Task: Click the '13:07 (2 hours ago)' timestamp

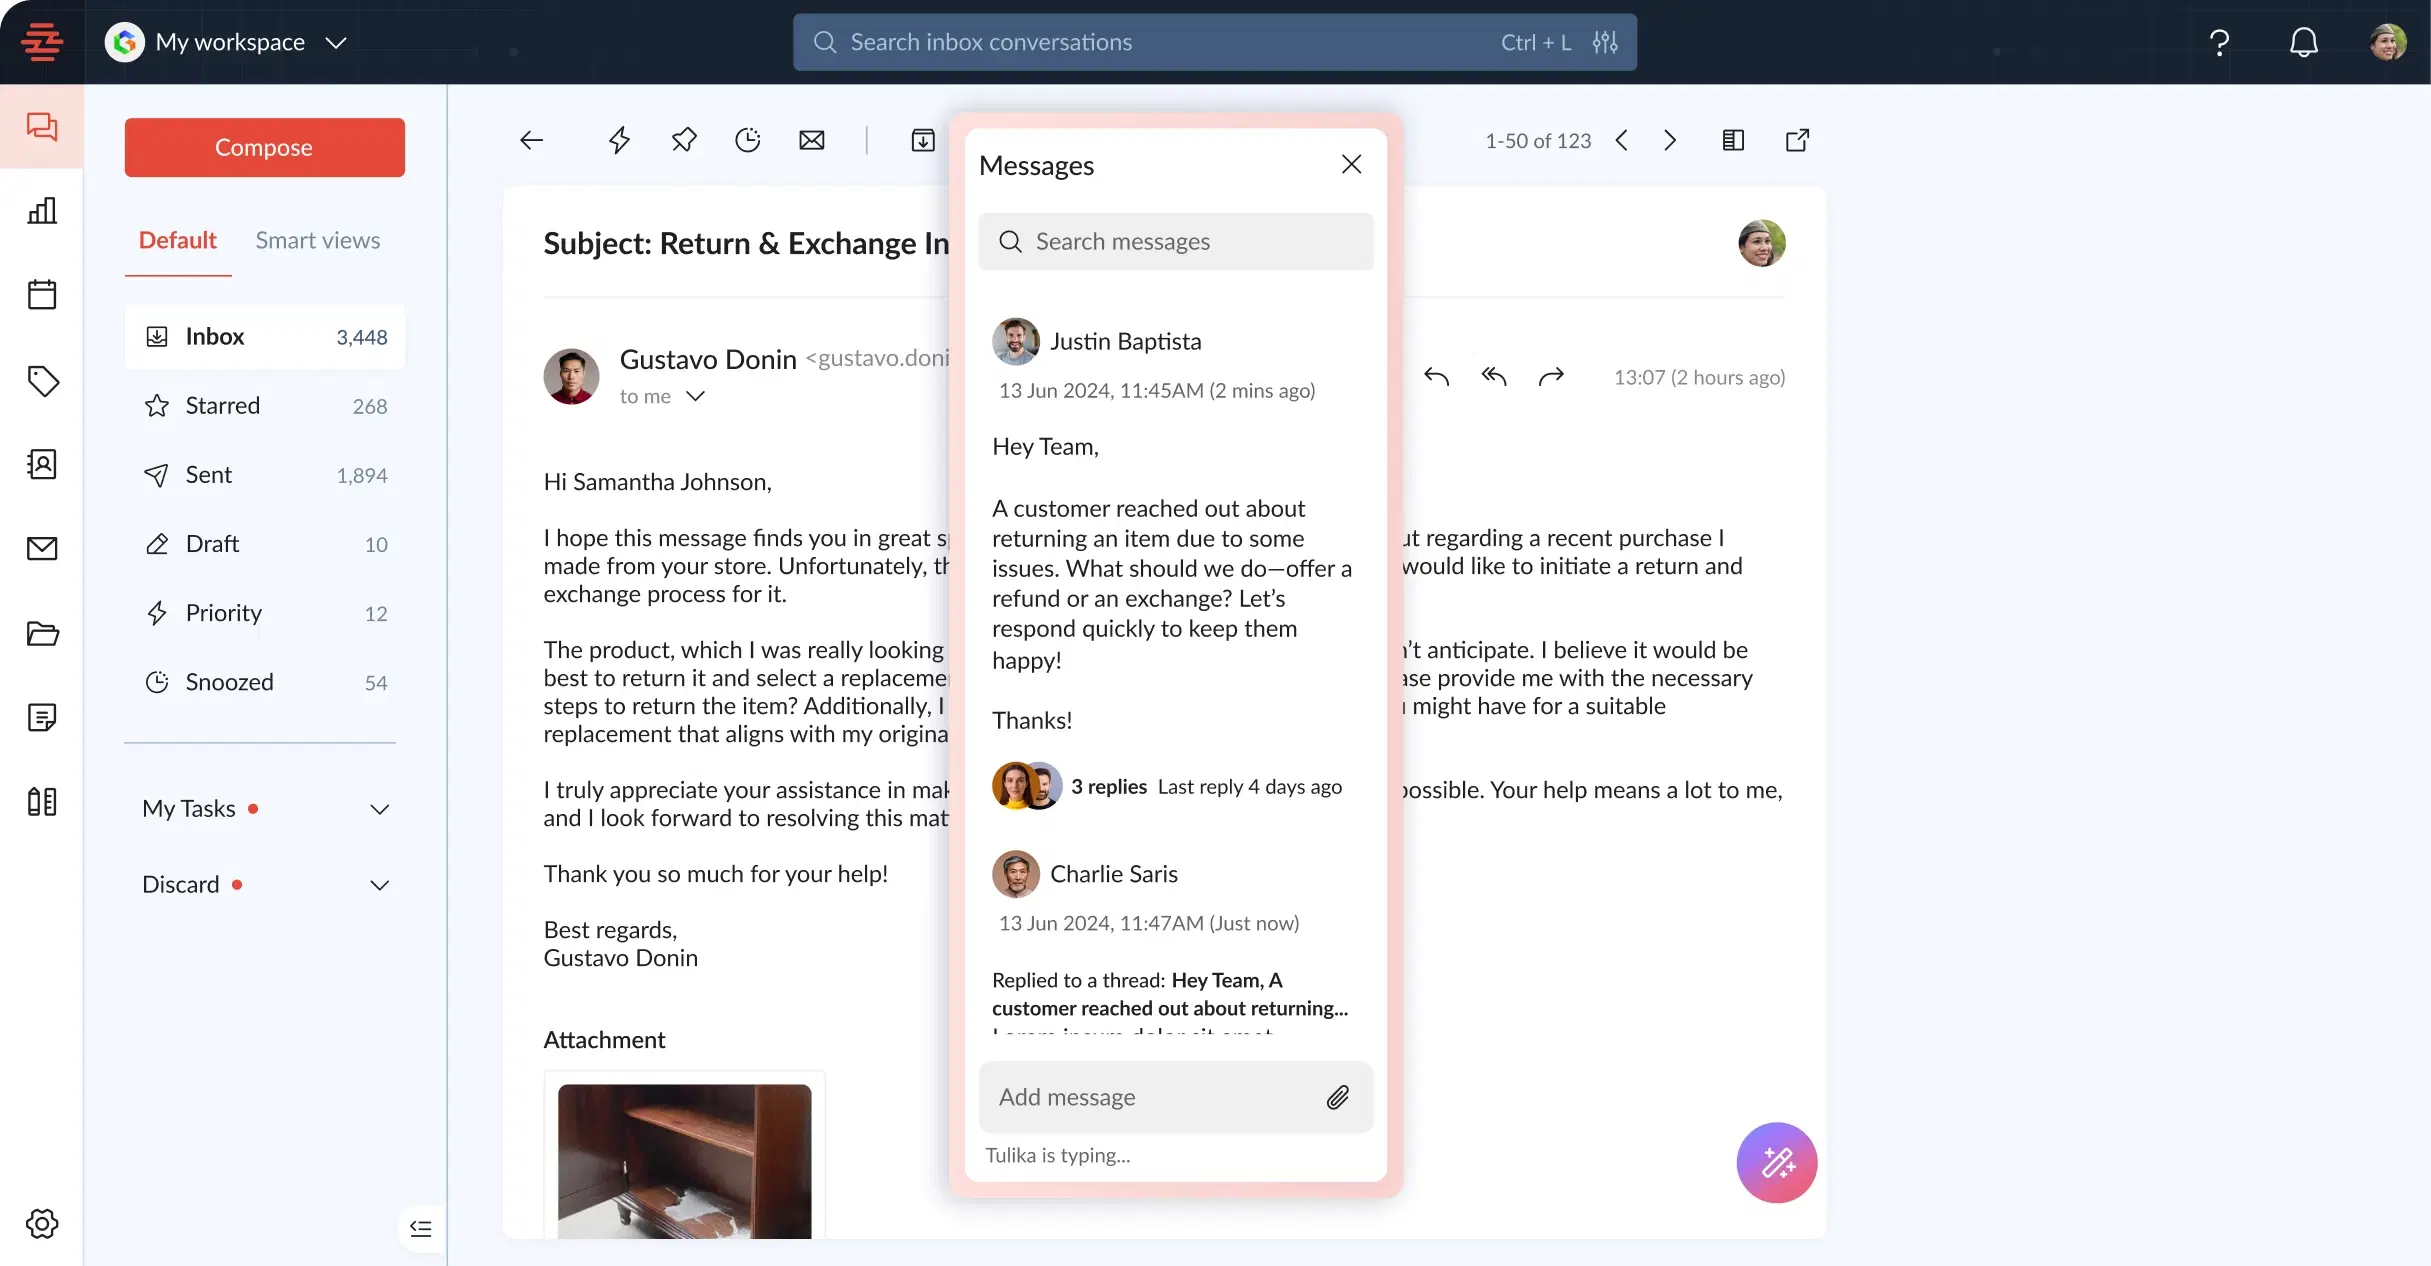Action: (1699, 377)
